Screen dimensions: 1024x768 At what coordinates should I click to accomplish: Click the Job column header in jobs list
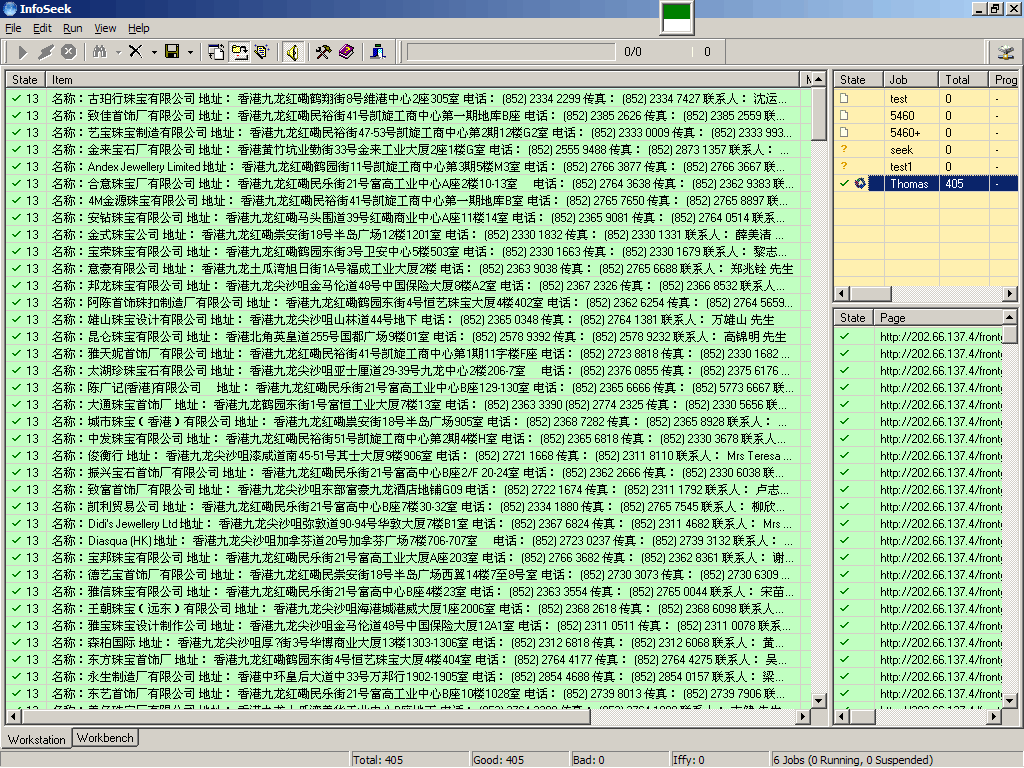tap(910, 79)
